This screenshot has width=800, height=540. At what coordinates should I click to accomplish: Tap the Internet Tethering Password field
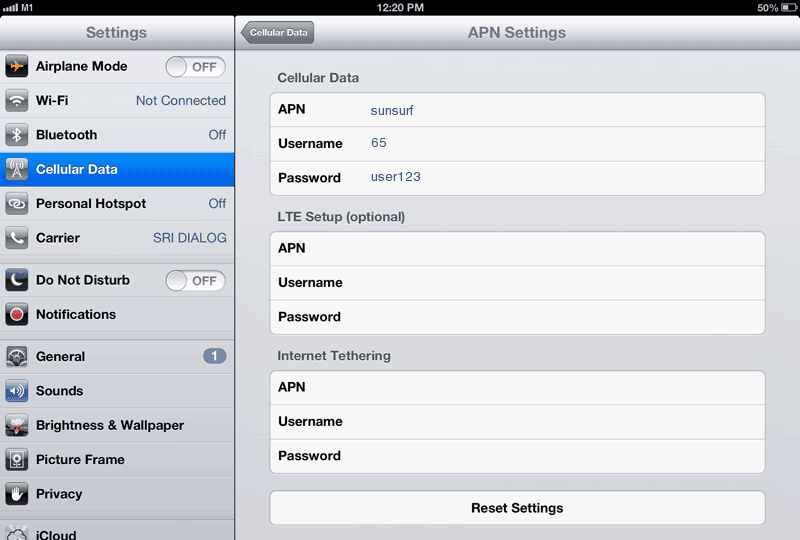[517, 456]
